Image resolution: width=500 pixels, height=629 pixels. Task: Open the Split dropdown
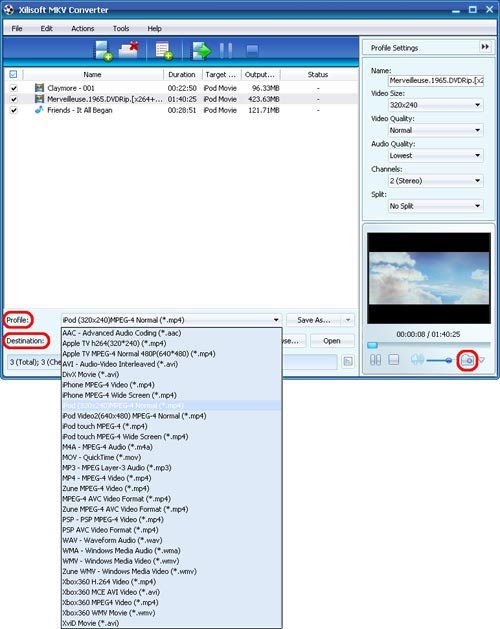(435, 206)
